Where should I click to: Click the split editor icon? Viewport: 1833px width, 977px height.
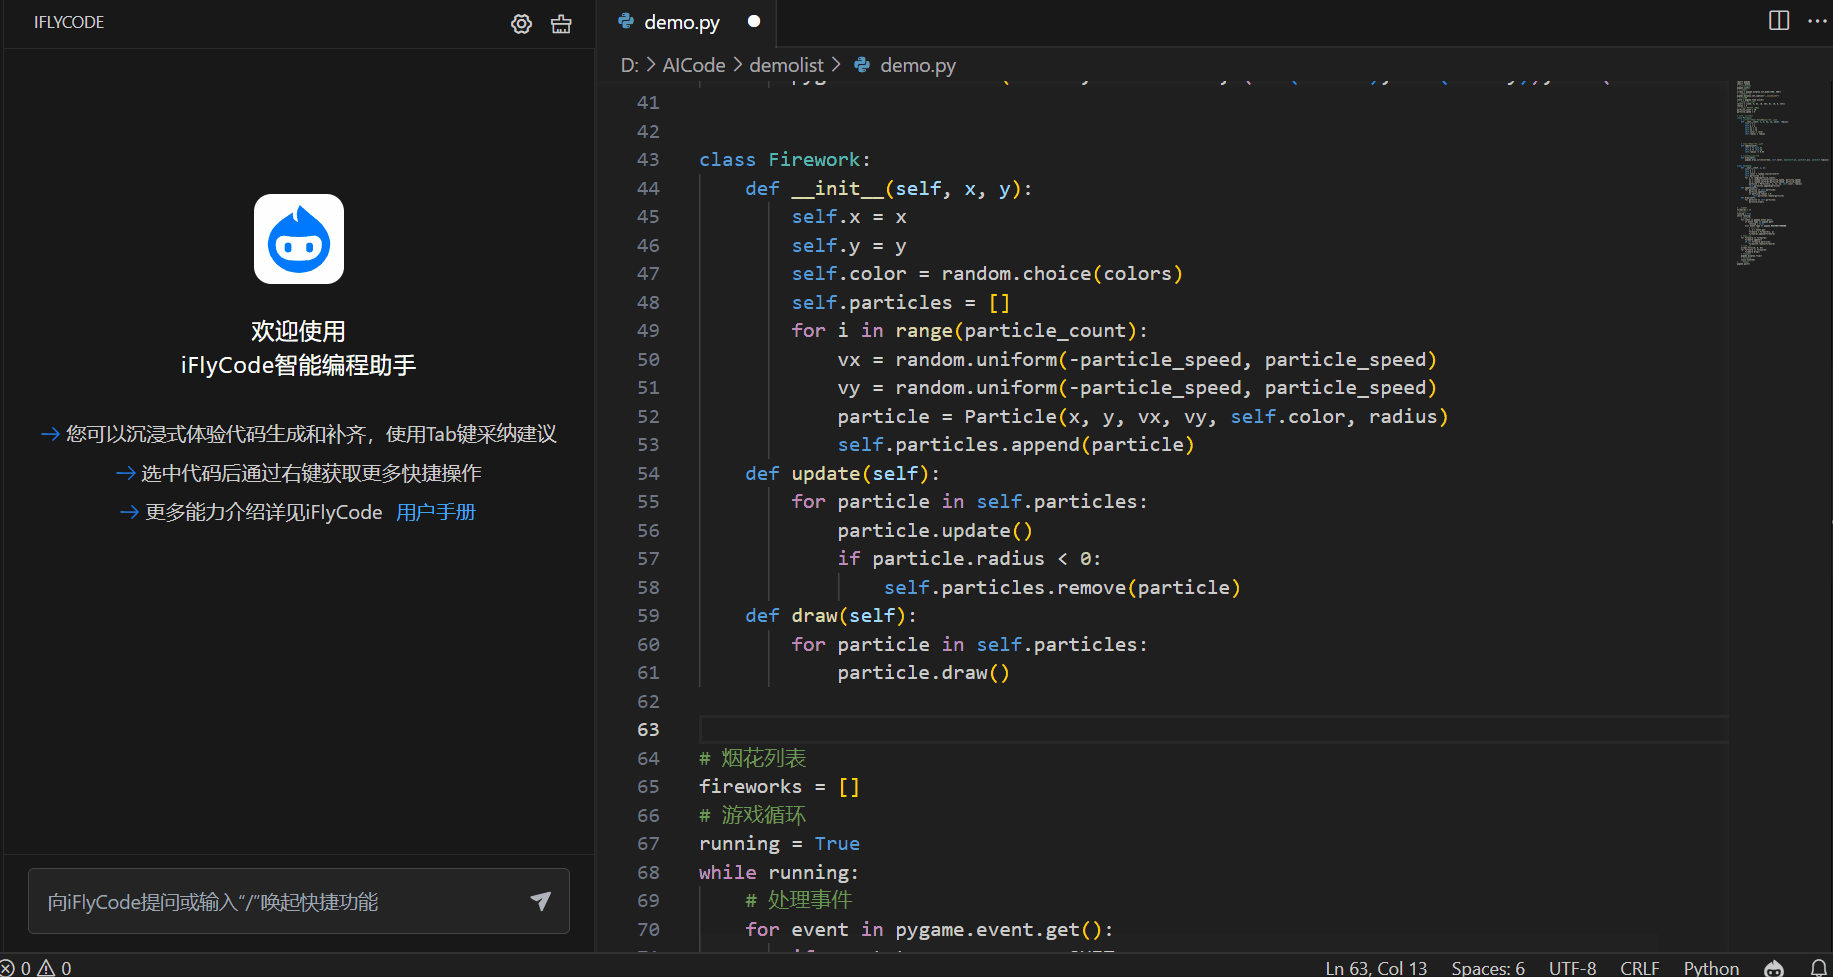[1779, 21]
